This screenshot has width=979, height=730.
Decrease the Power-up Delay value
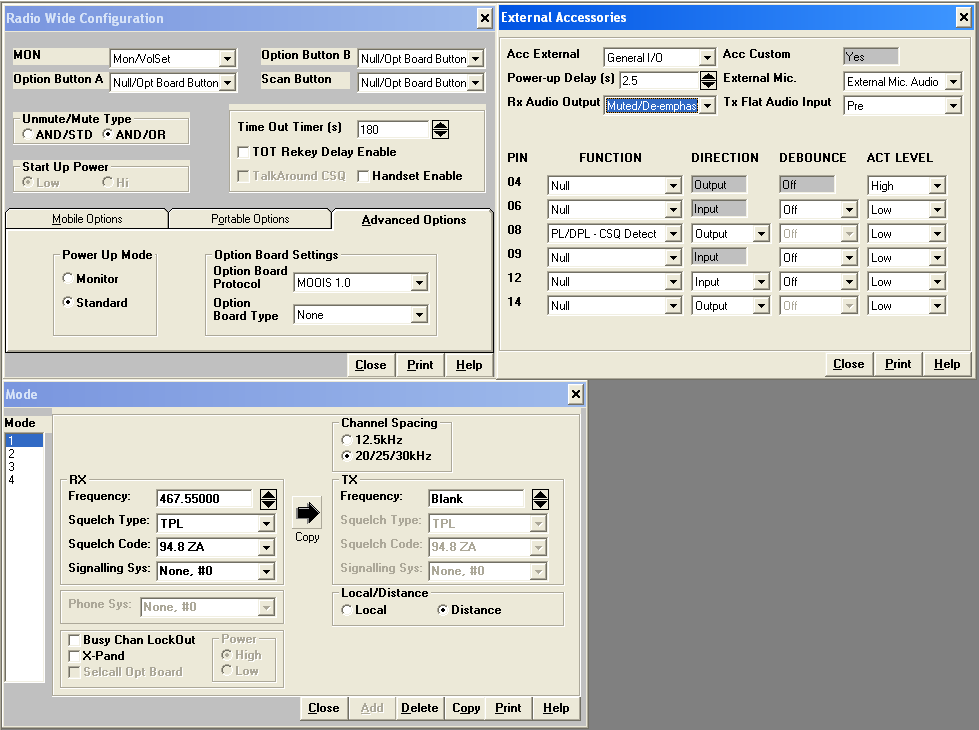pos(708,86)
